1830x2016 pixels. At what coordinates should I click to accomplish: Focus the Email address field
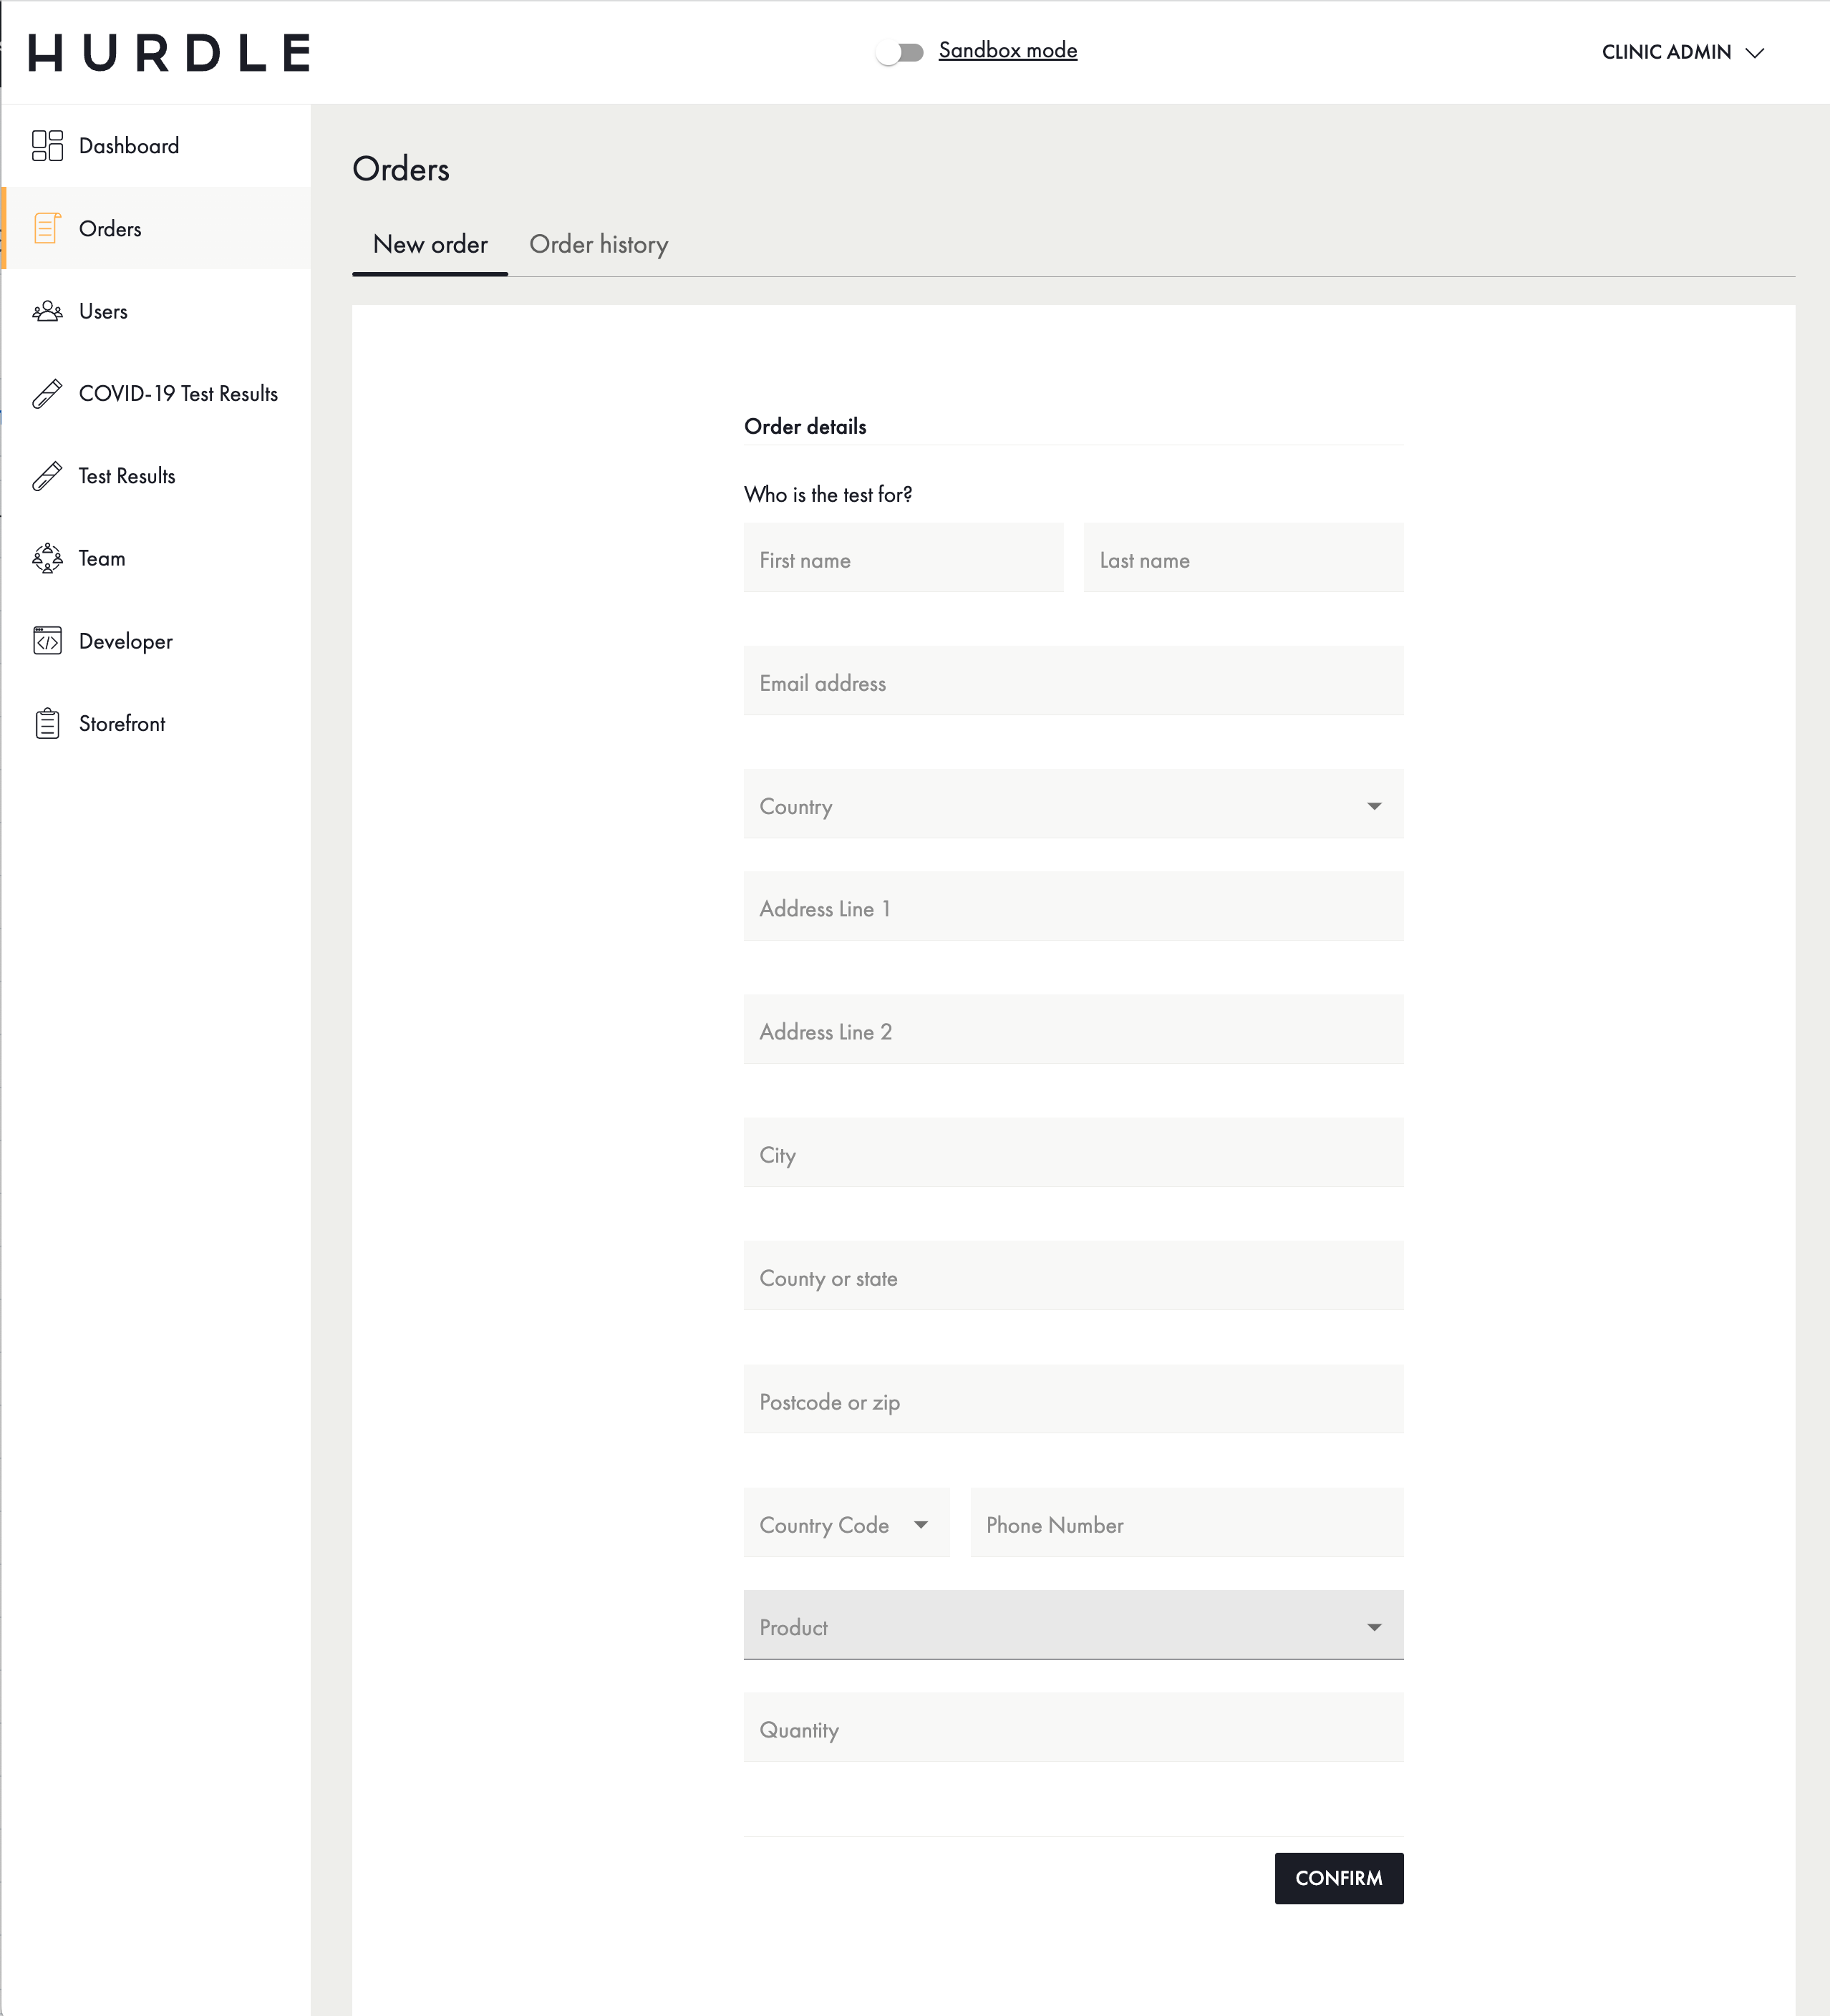1073,682
